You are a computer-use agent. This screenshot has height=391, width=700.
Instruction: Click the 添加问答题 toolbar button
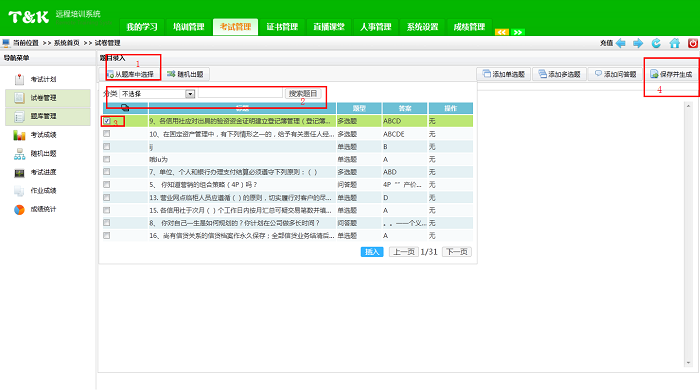[x=615, y=74]
